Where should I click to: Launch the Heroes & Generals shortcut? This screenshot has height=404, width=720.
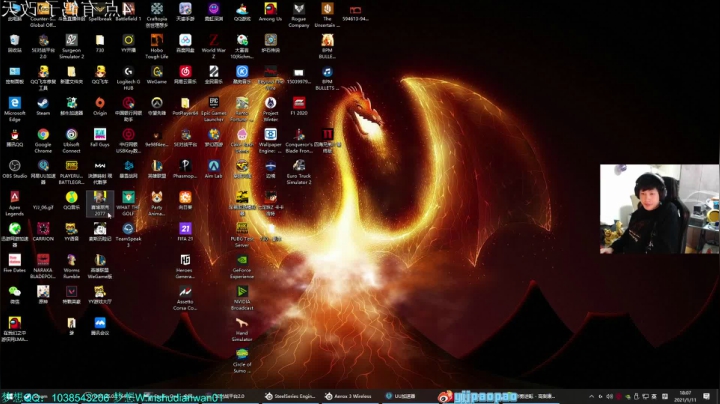[185, 266]
